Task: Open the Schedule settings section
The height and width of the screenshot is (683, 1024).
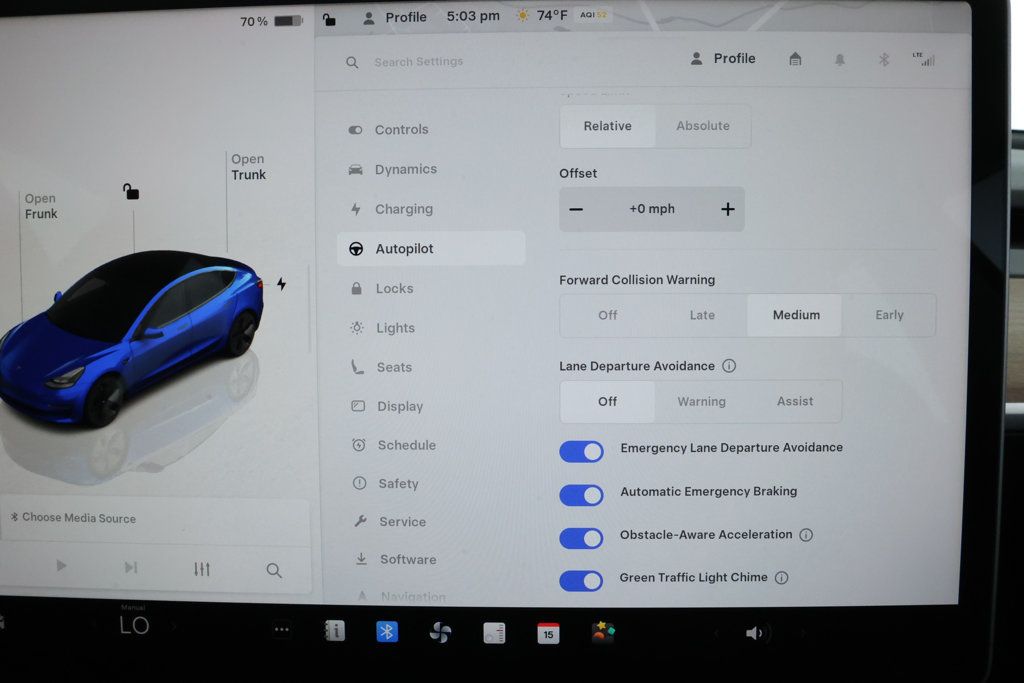Action: (x=431, y=445)
